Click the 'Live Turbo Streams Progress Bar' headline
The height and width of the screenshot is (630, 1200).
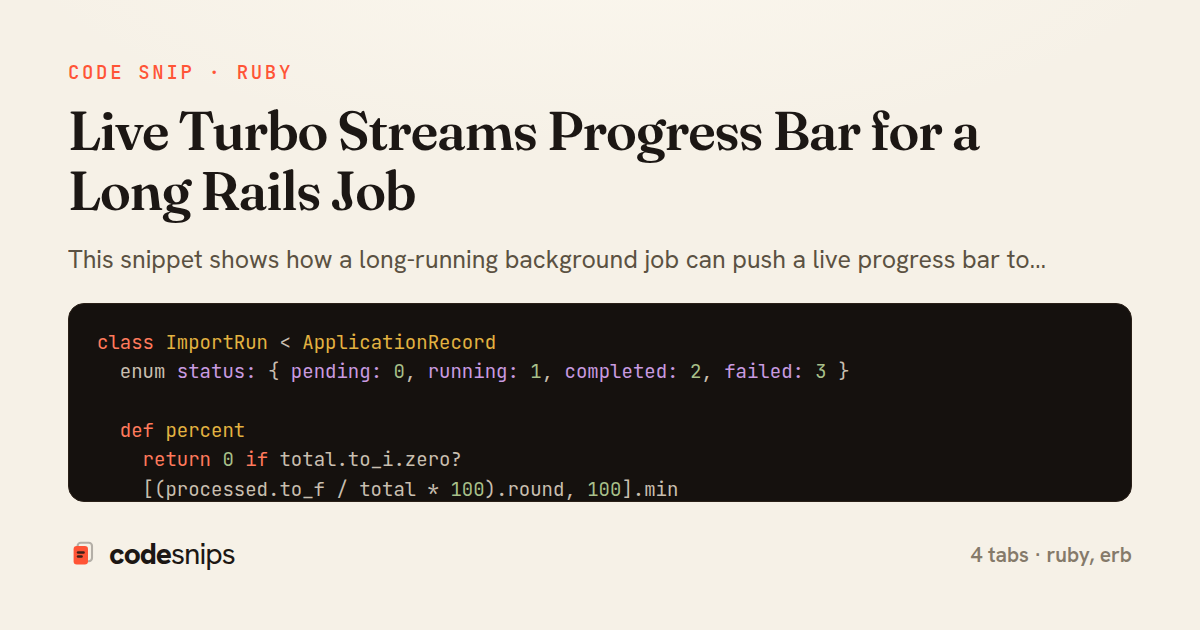(x=524, y=163)
